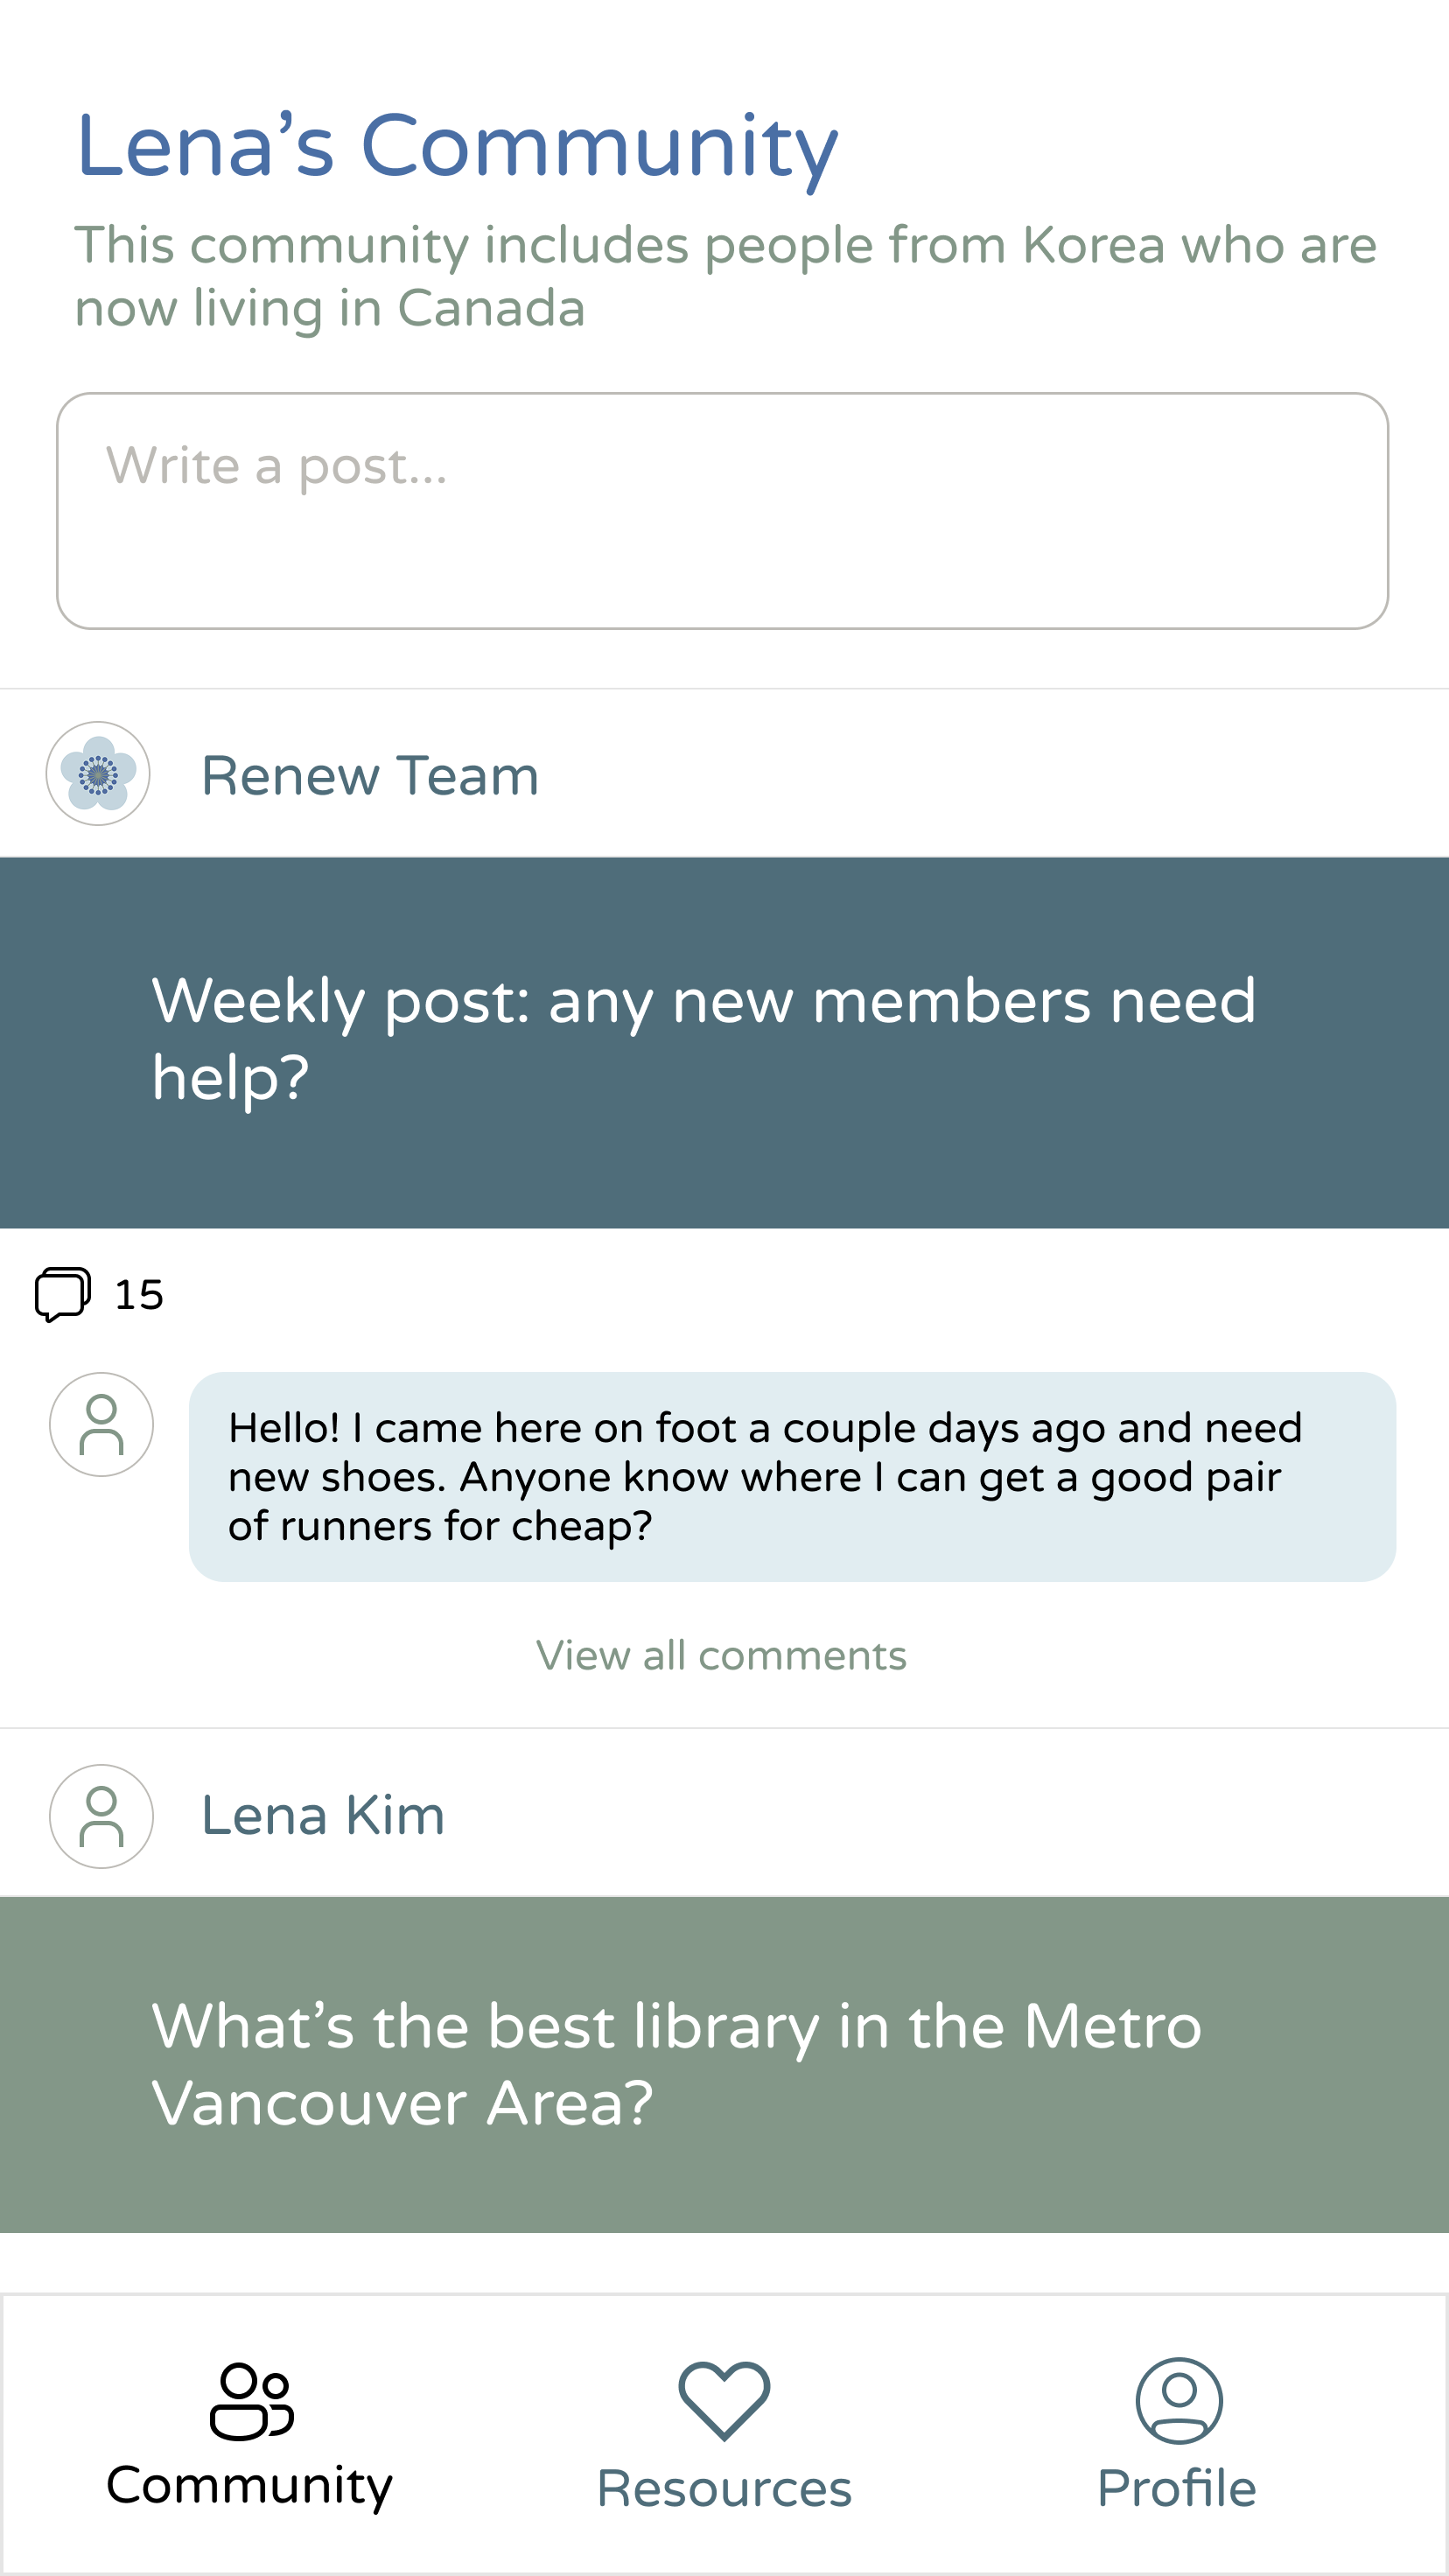Click the Write a post field

722,510
